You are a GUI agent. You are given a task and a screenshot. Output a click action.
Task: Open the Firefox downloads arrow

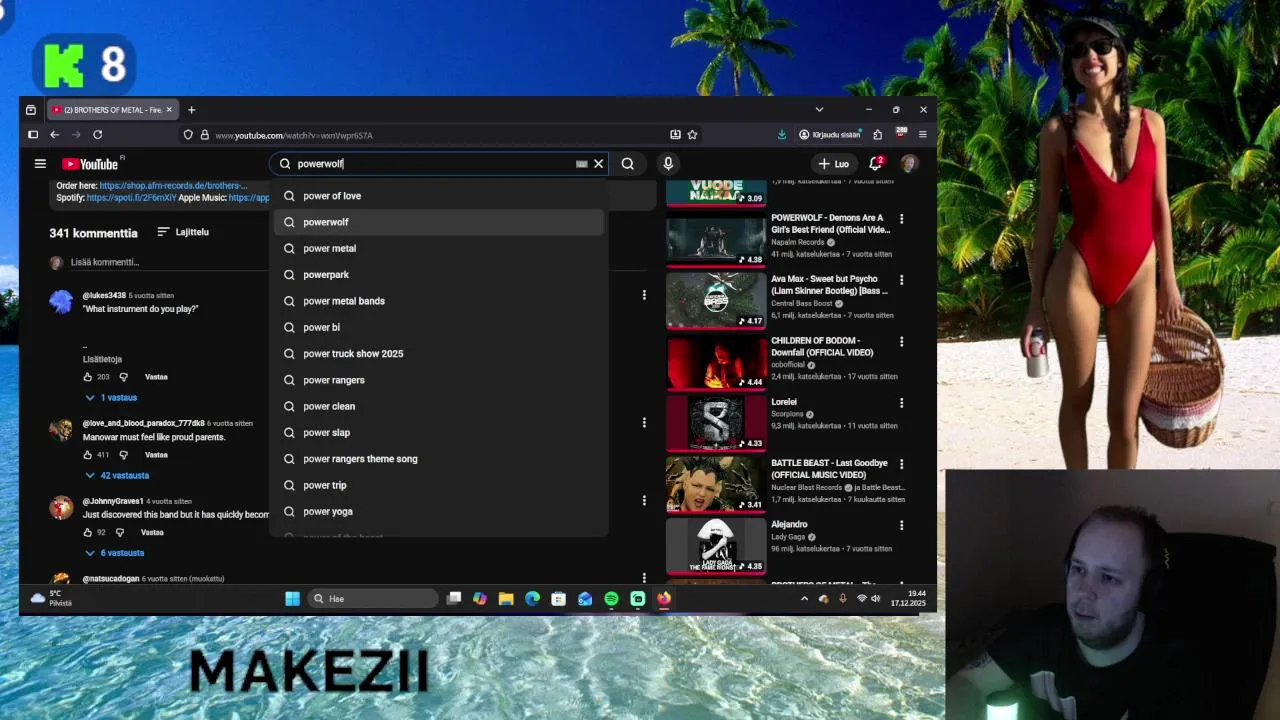(x=781, y=135)
